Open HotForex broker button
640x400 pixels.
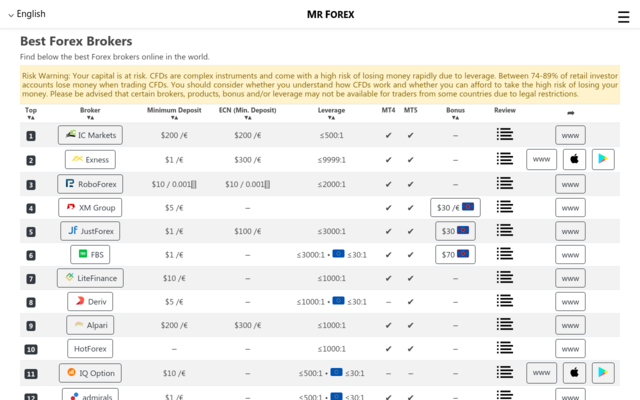pyautogui.click(x=90, y=349)
